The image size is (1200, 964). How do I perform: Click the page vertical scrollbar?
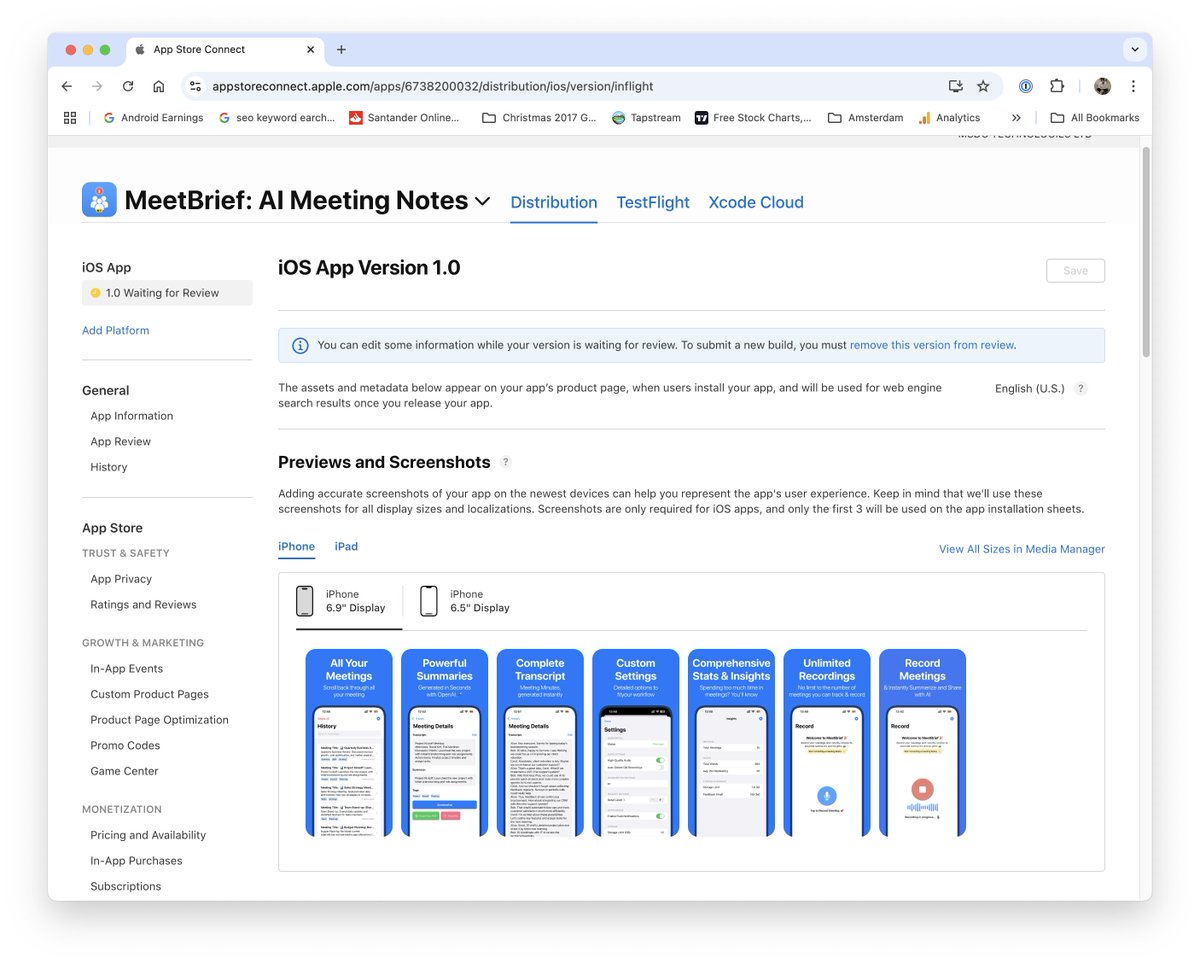1146,253
